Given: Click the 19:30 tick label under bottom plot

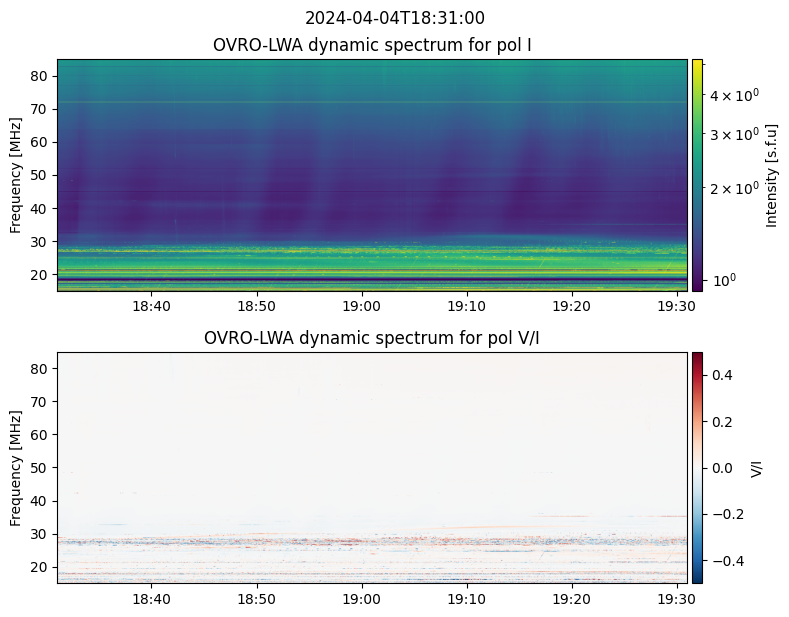Looking at the screenshot, I should pos(676,599).
